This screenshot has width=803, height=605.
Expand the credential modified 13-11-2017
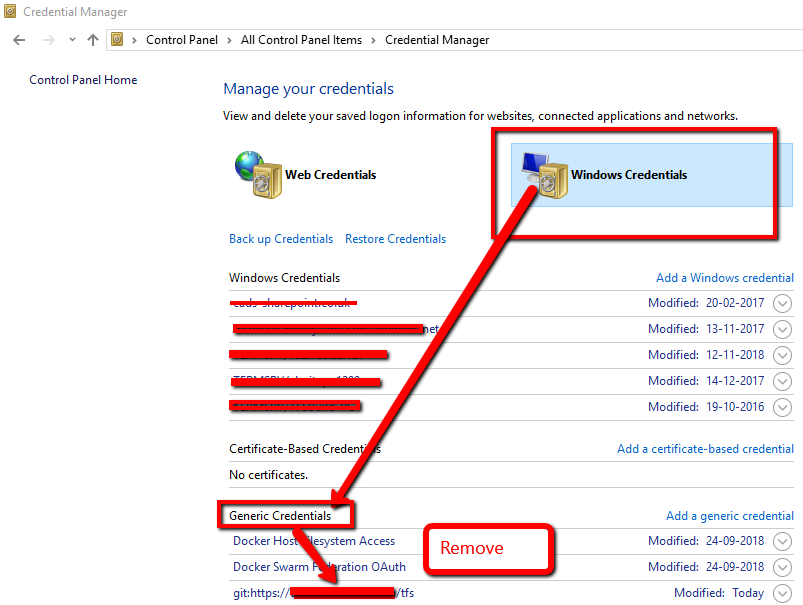[782, 329]
